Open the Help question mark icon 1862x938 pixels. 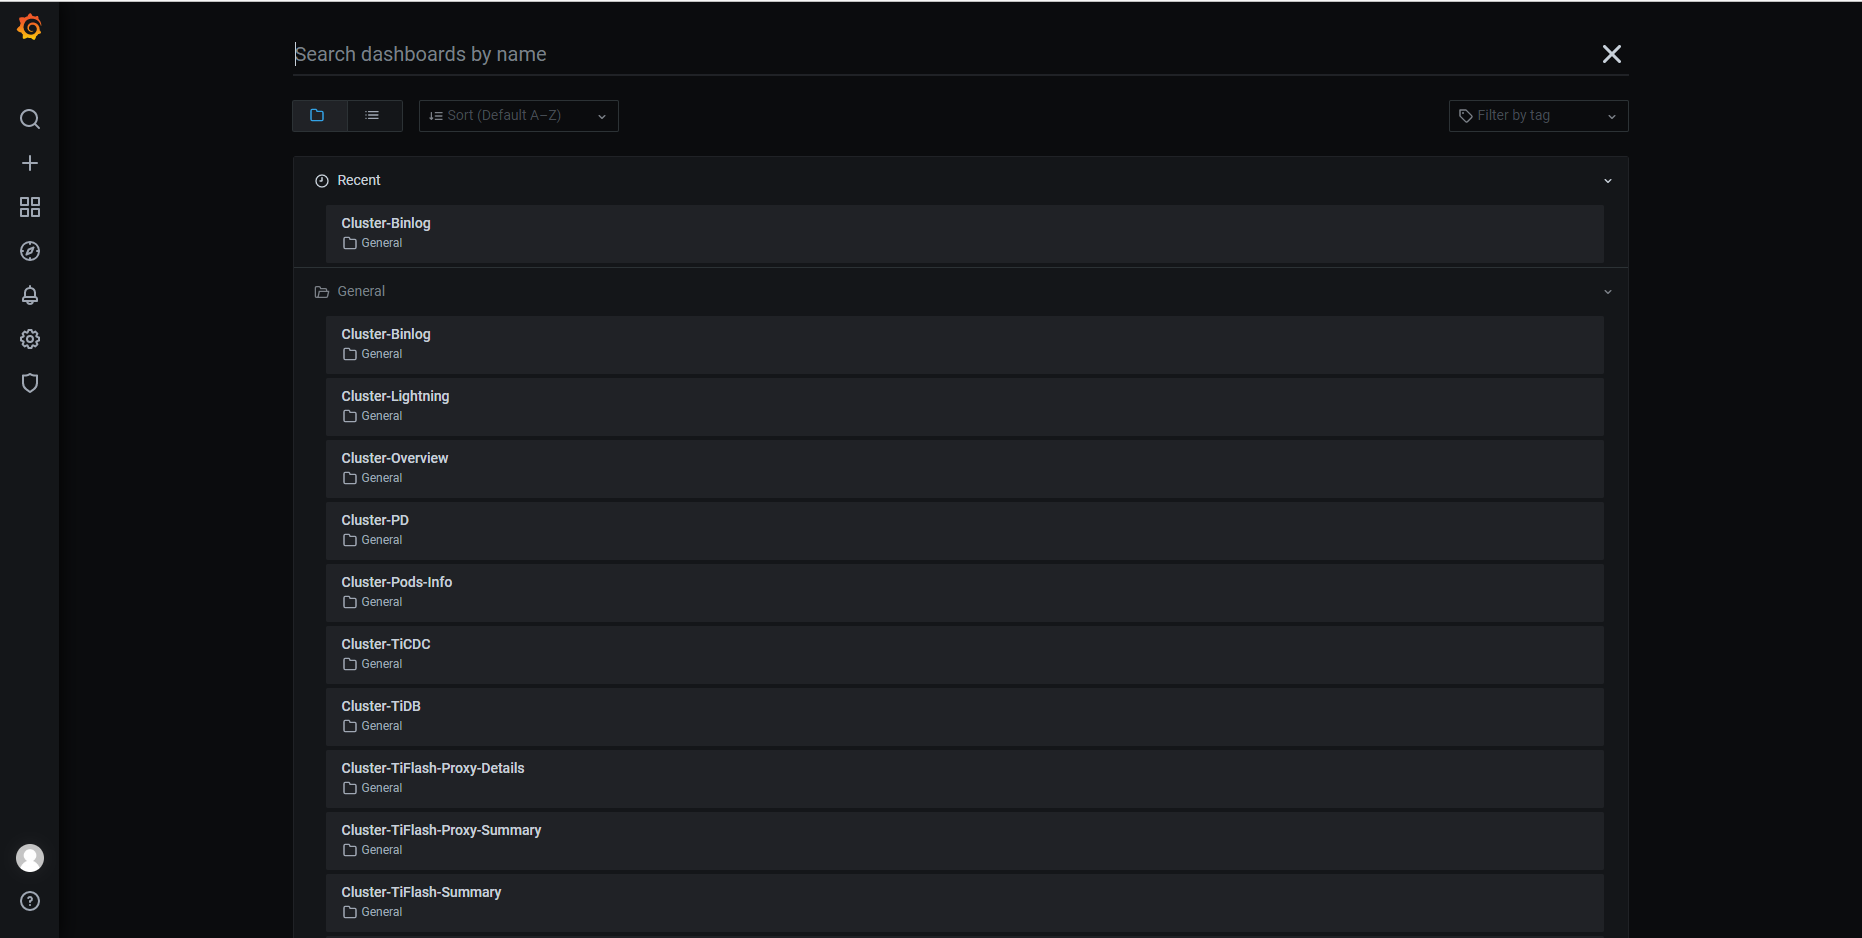tap(30, 901)
